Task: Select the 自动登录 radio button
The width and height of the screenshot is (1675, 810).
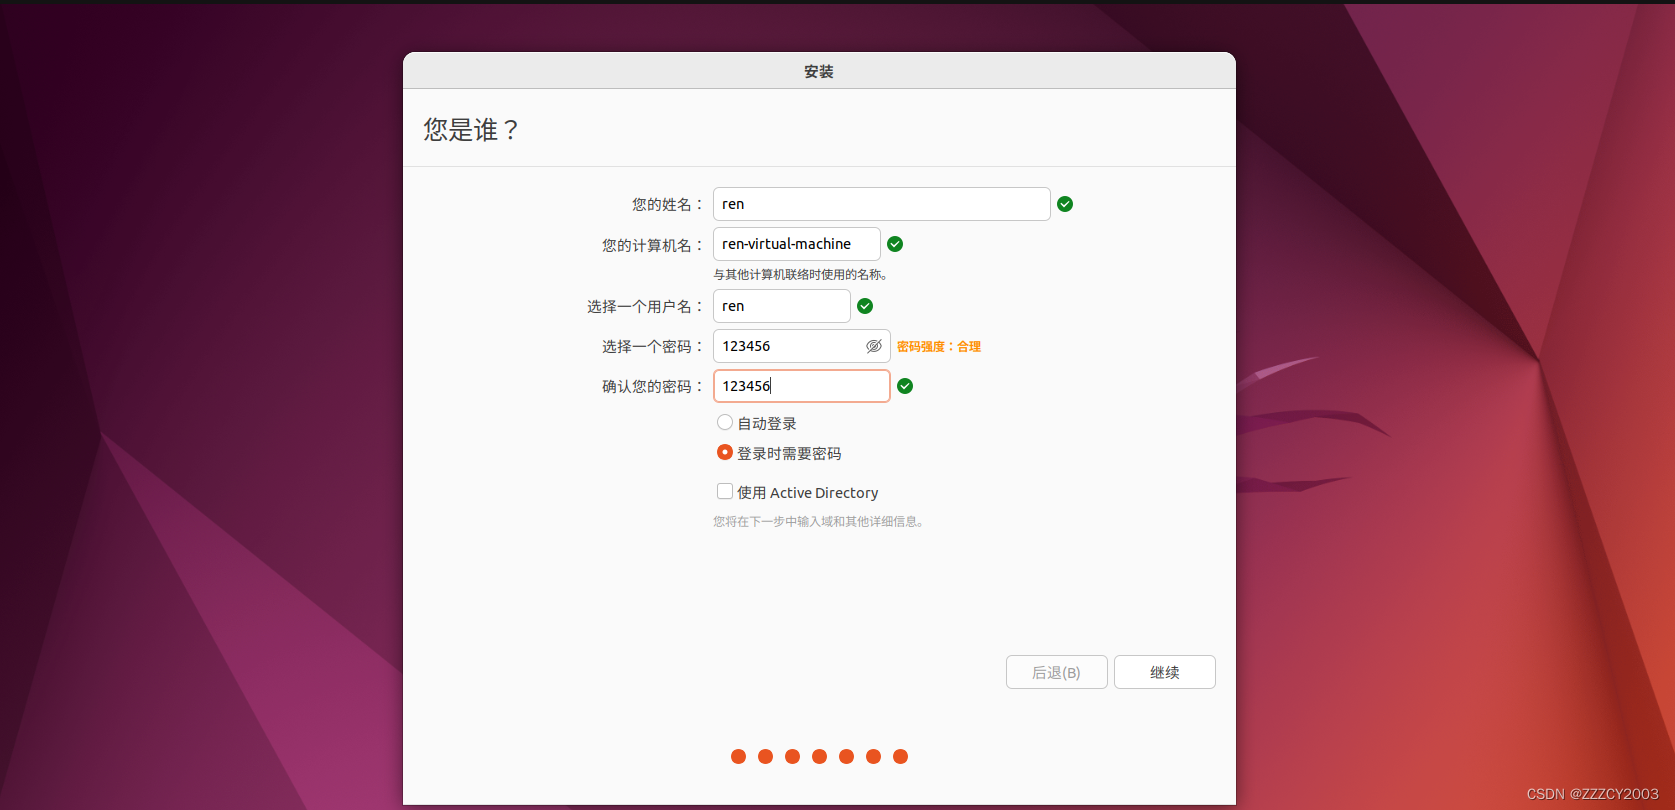Action: pos(725,423)
